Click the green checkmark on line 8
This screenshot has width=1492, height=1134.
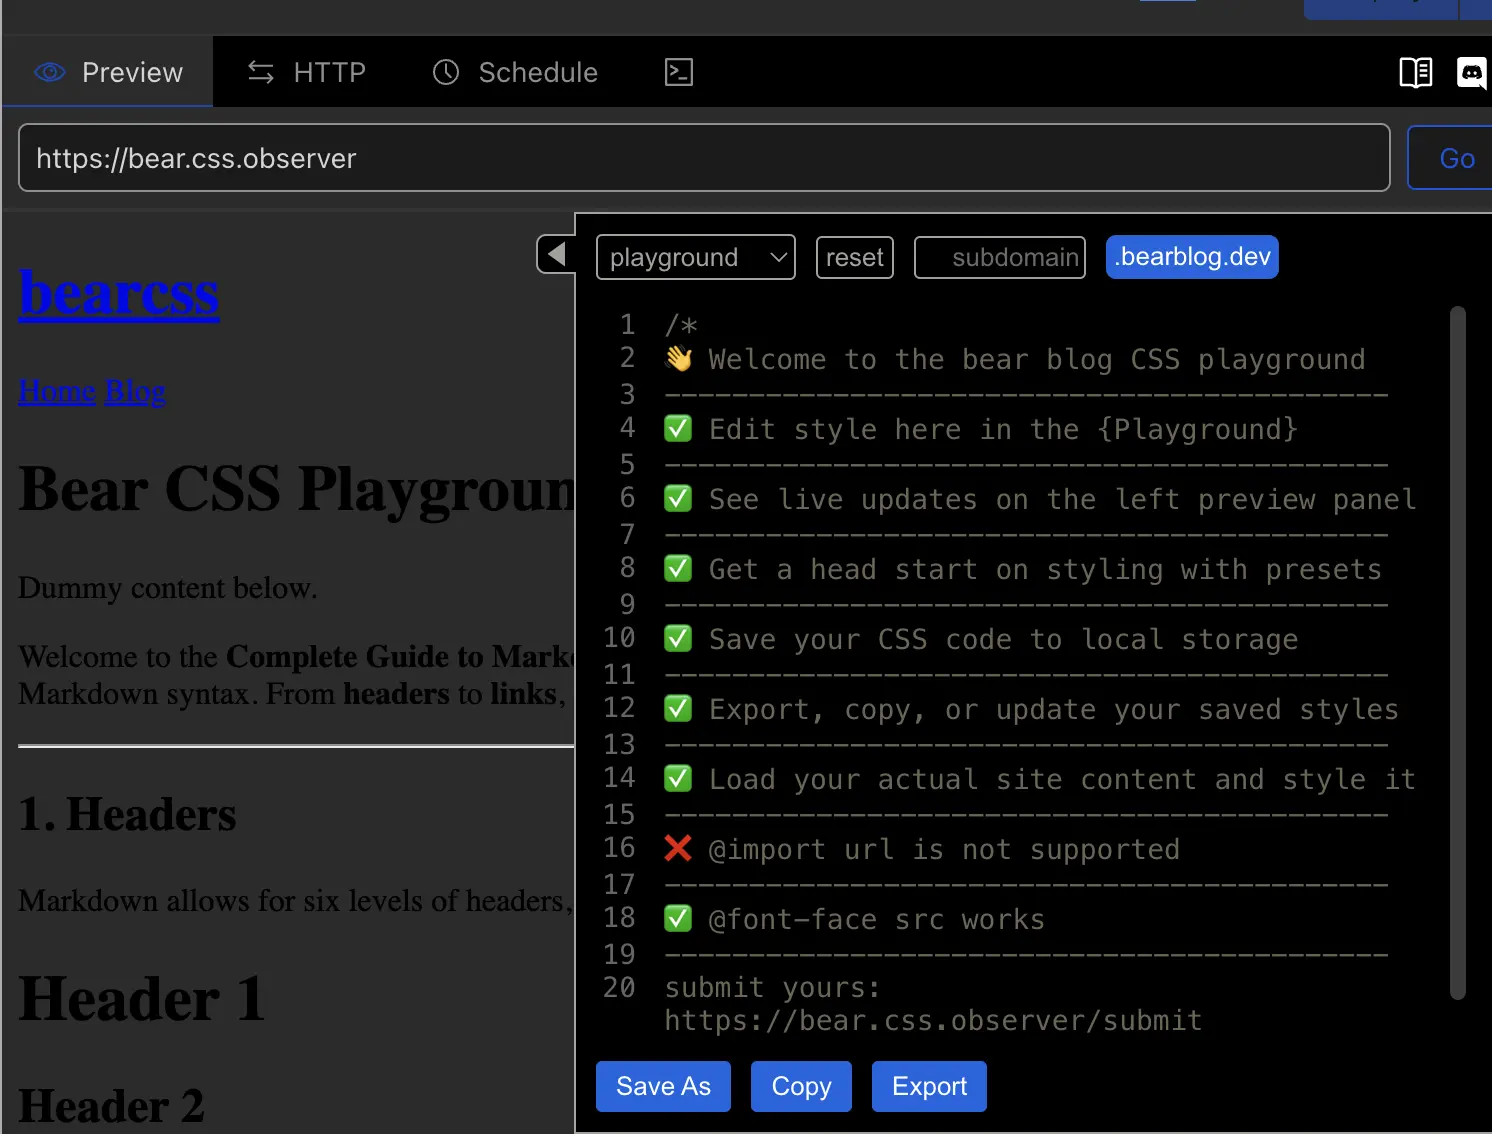click(x=678, y=568)
